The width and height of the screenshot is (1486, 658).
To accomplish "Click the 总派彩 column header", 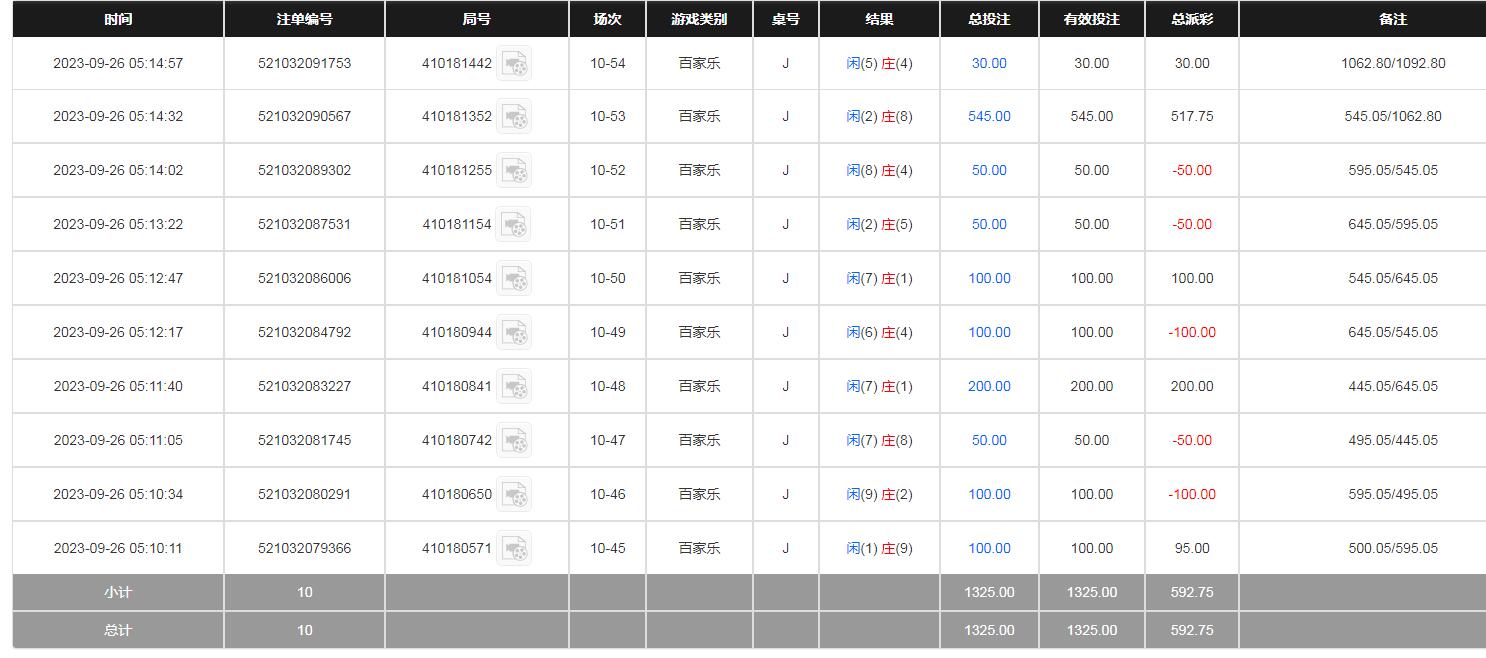I will 1192,19.
